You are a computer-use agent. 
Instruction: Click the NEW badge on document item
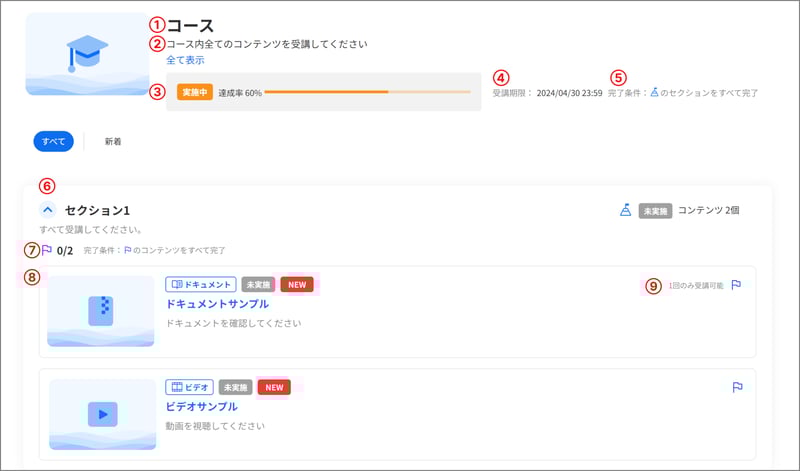(x=297, y=284)
